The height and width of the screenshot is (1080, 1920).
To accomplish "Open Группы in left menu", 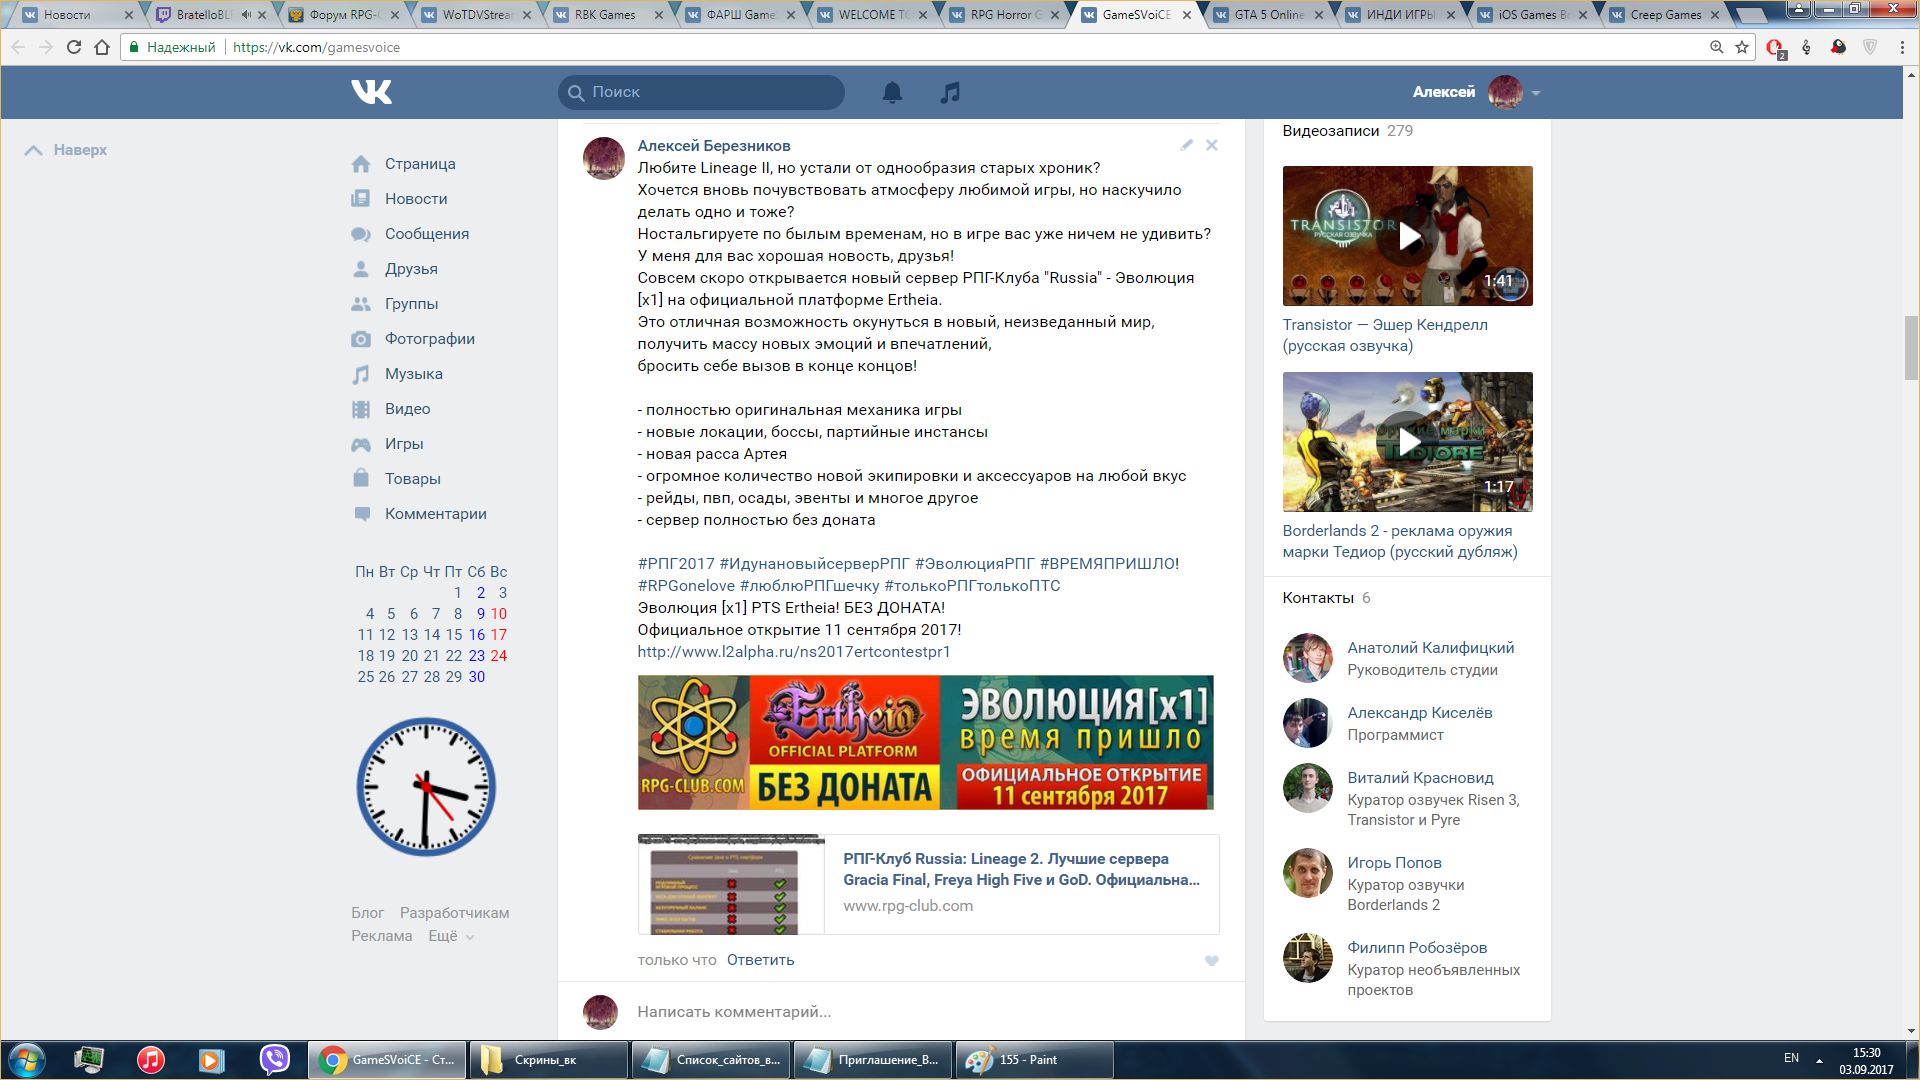I will pos(411,304).
